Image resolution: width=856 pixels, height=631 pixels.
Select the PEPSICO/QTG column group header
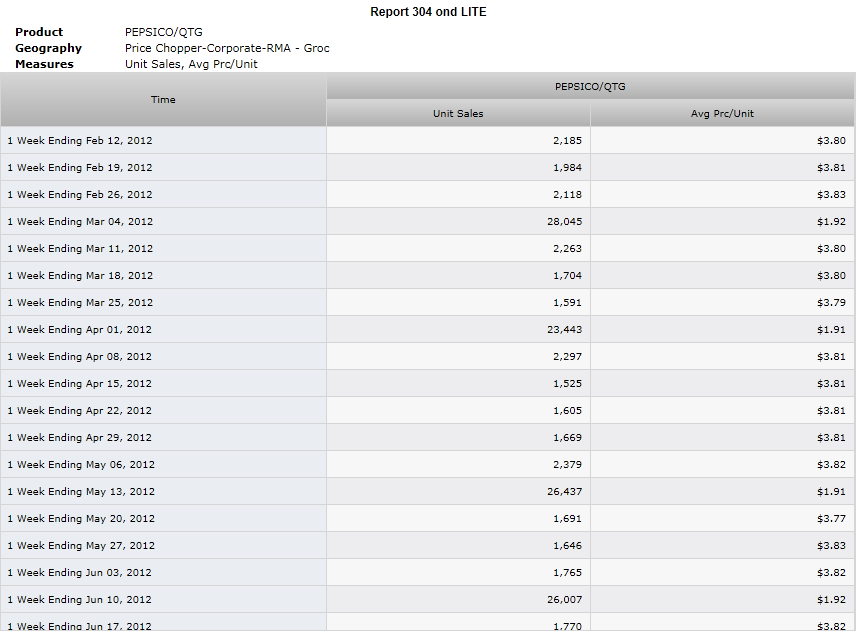coord(590,86)
